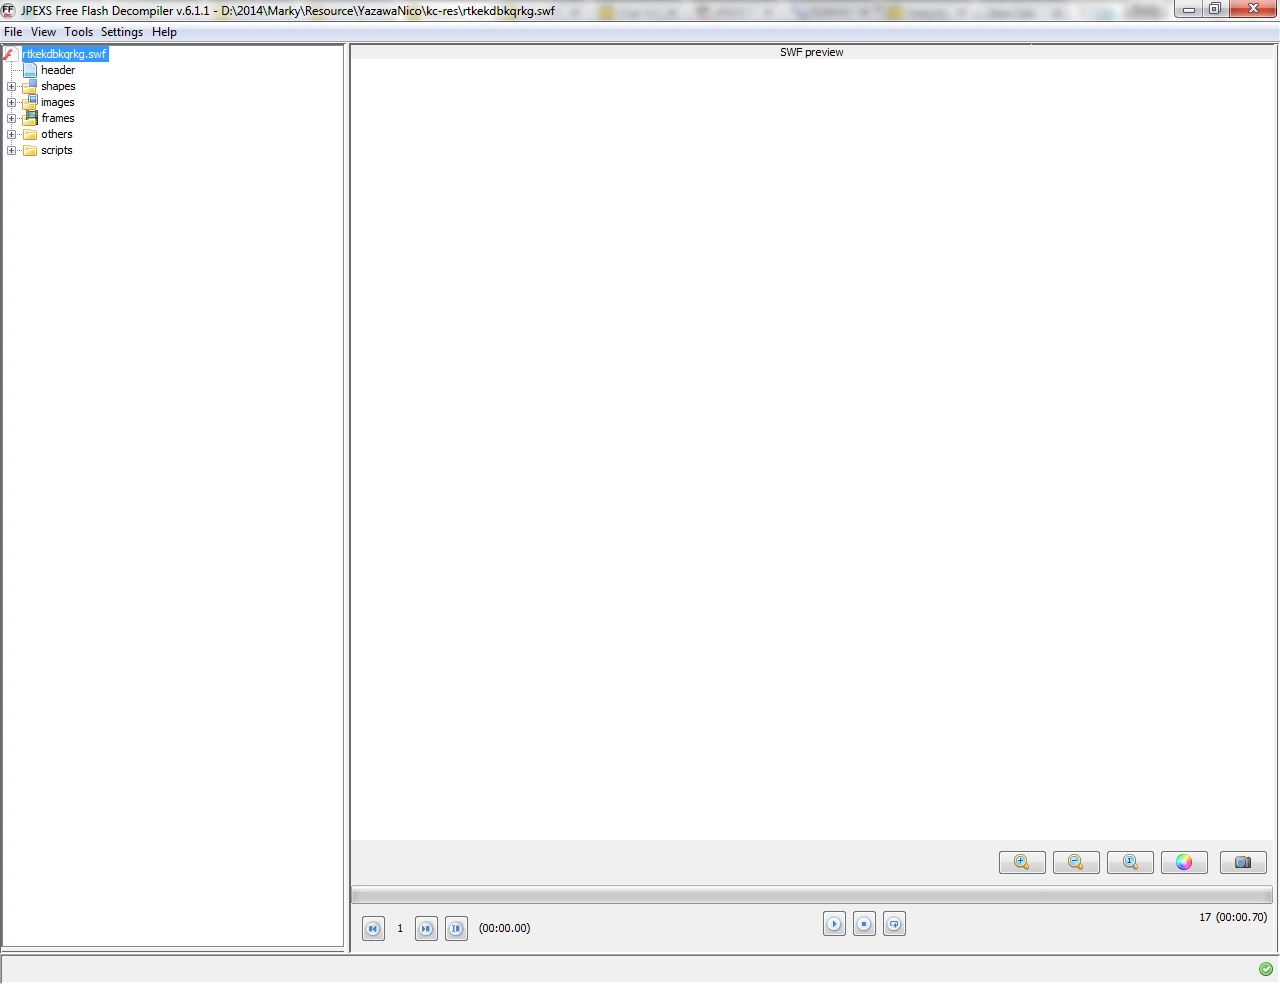Reset preview zoom to 1:1

pyautogui.click(x=1130, y=862)
